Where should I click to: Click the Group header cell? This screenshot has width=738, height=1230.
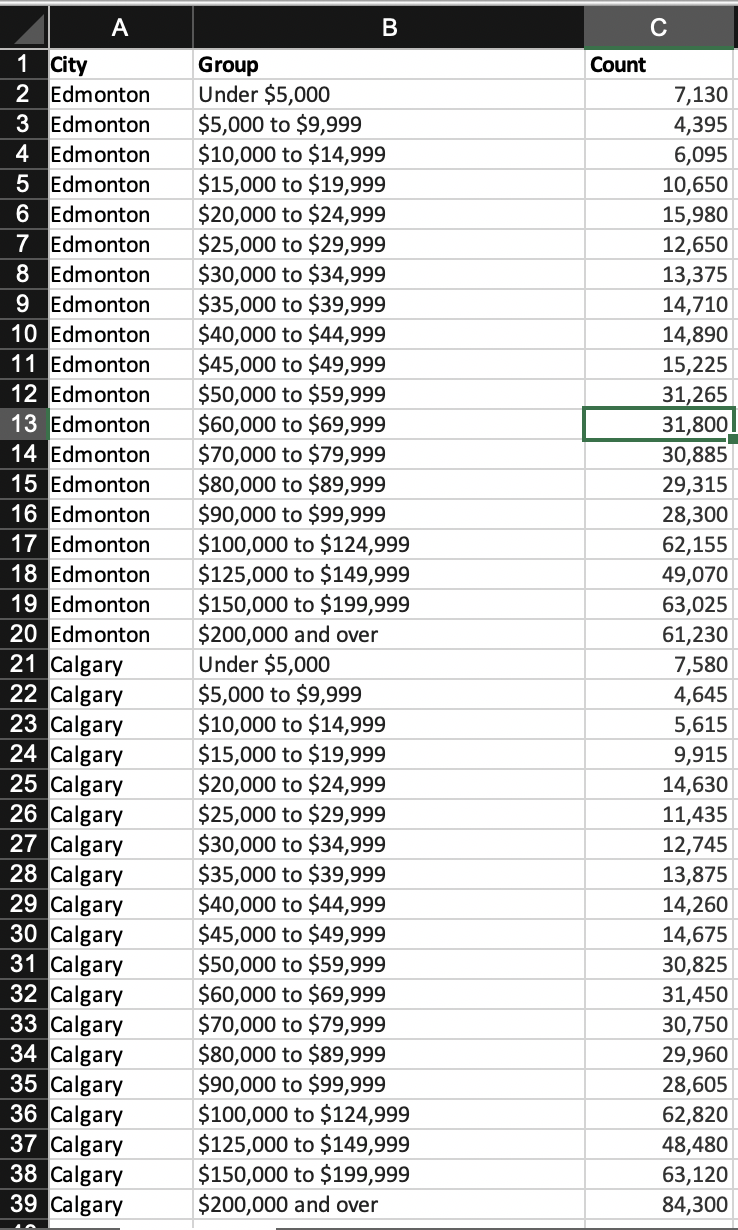pyautogui.click(x=388, y=64)
